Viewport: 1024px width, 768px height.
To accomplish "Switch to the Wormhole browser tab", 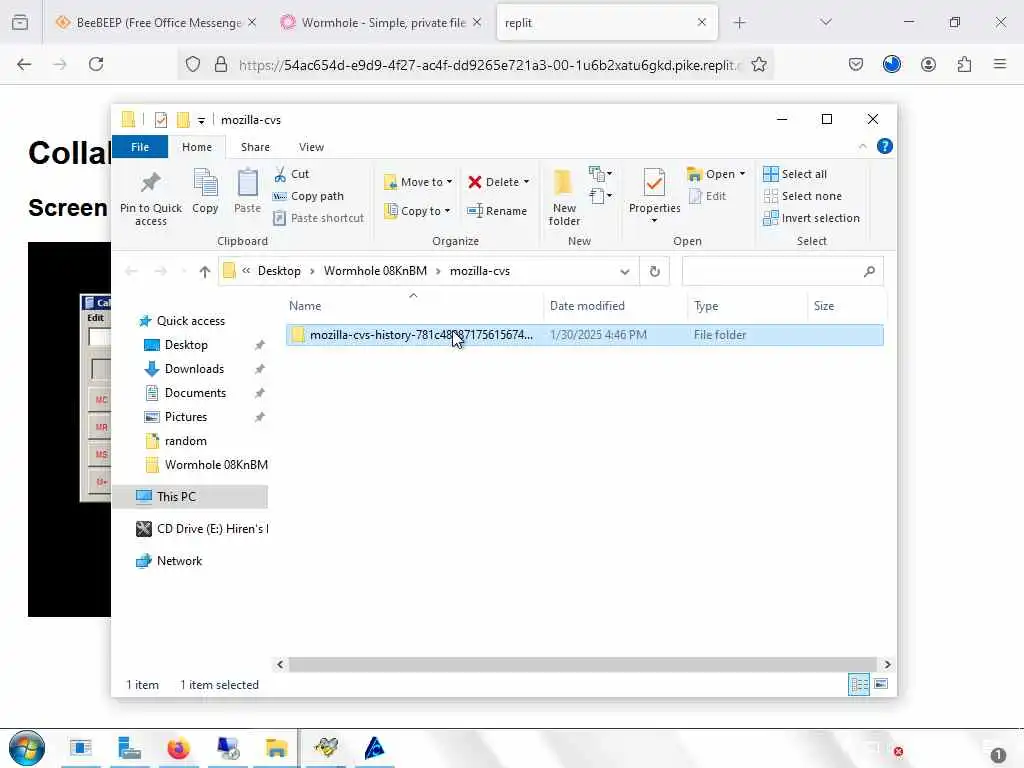I will pos(381,22).
